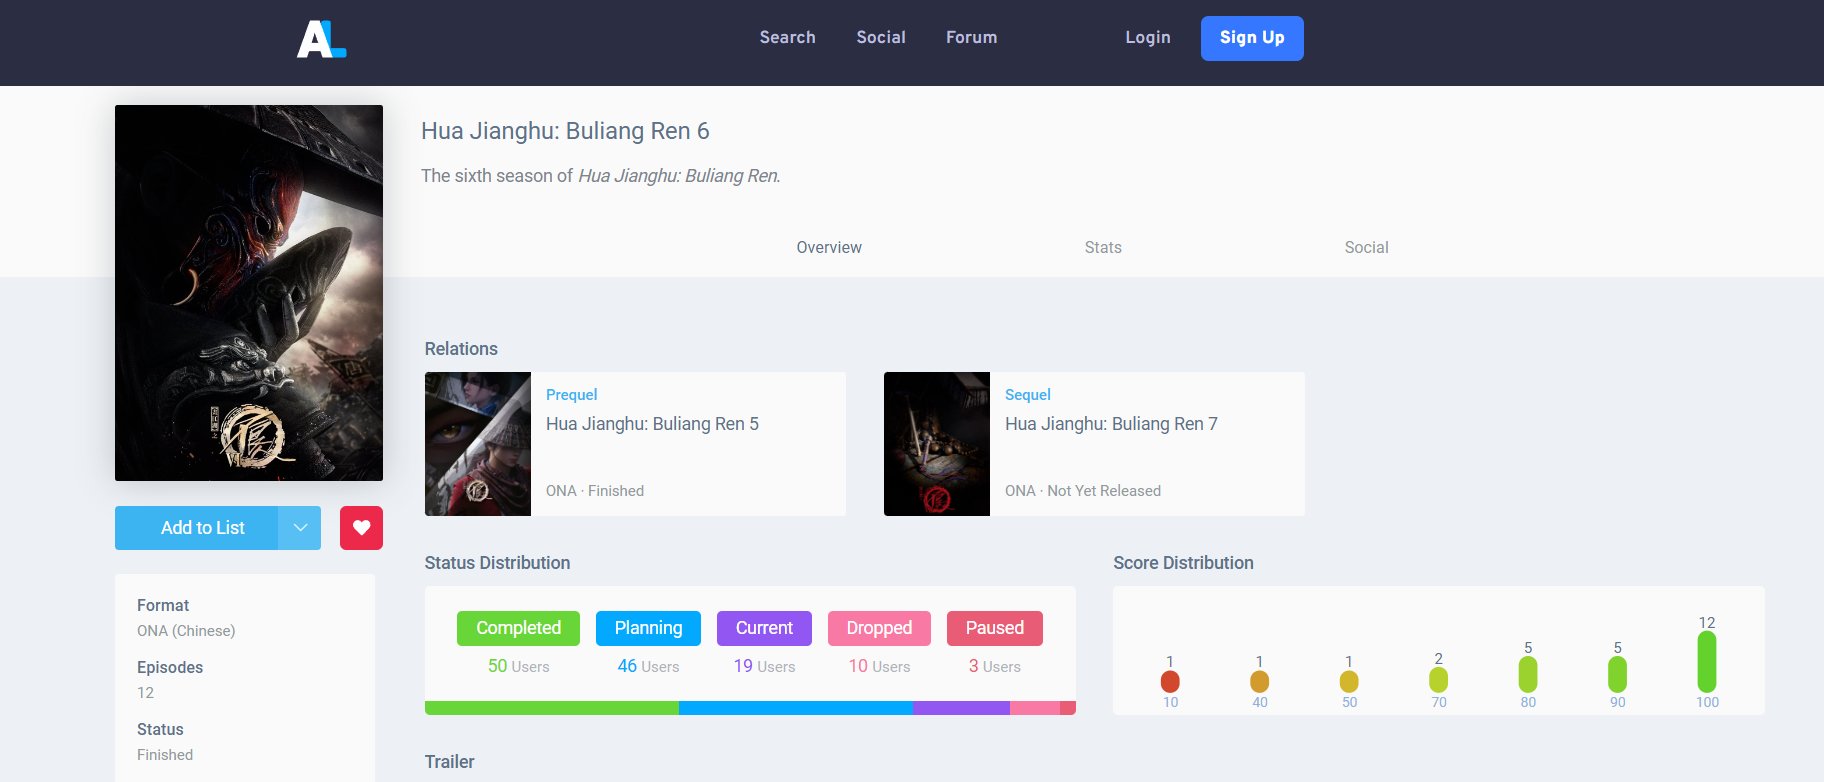Click the 'Finished' status value in sidebar
The image size is (1824, 782).
tap(165, 755)
